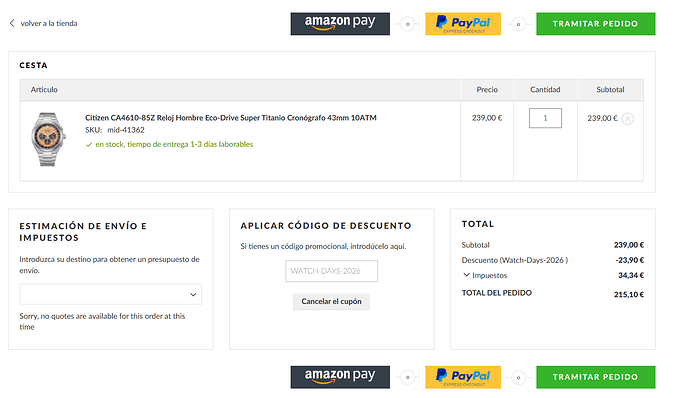The width and height of the screenshot is (690, 398).
Task: Expand the Impuestos chevron in totals
Action: click(x=466, y=275)
